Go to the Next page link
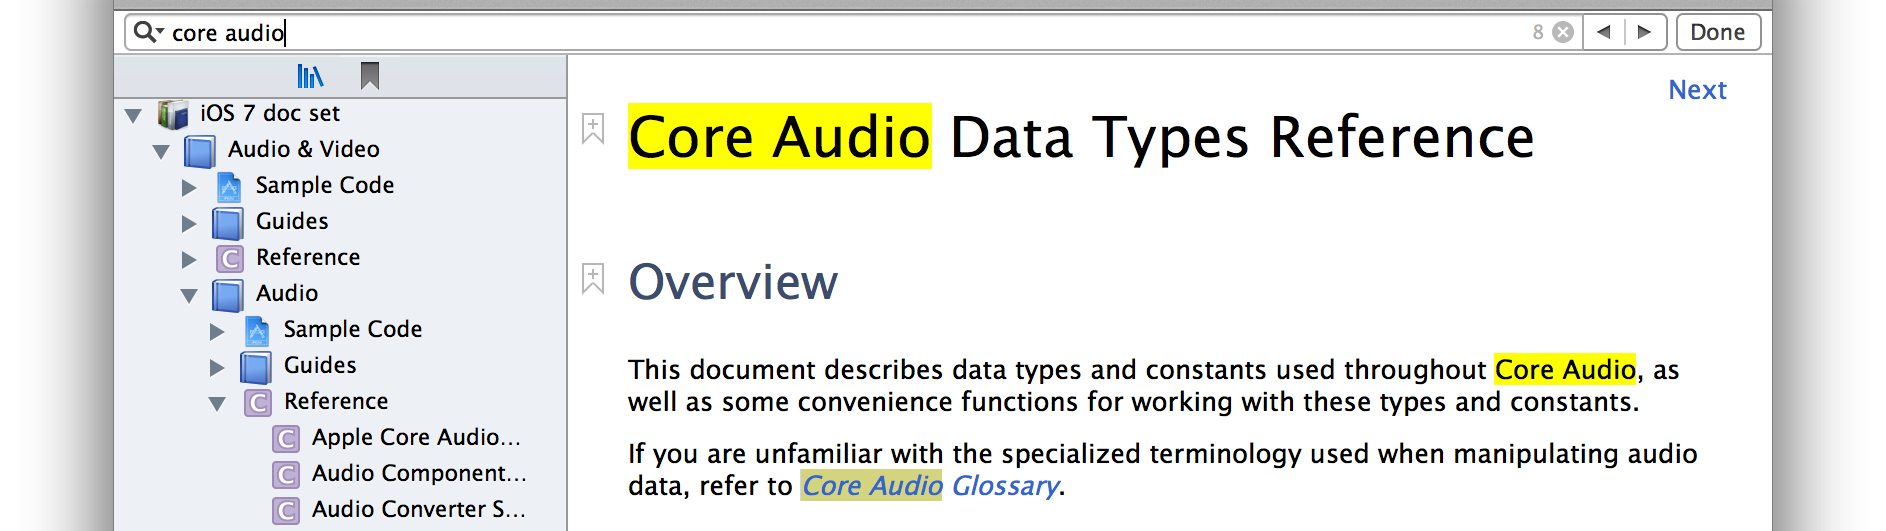Screen dimensions: 1886x531 click(1697, 90)
